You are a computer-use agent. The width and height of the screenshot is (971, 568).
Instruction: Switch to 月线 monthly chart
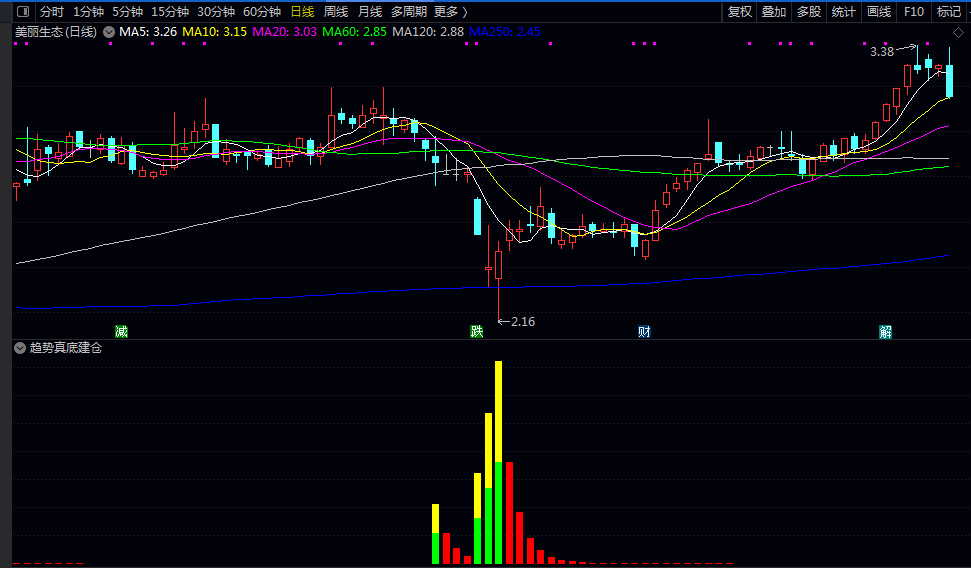pyautogui.click(x=370, y=12)
